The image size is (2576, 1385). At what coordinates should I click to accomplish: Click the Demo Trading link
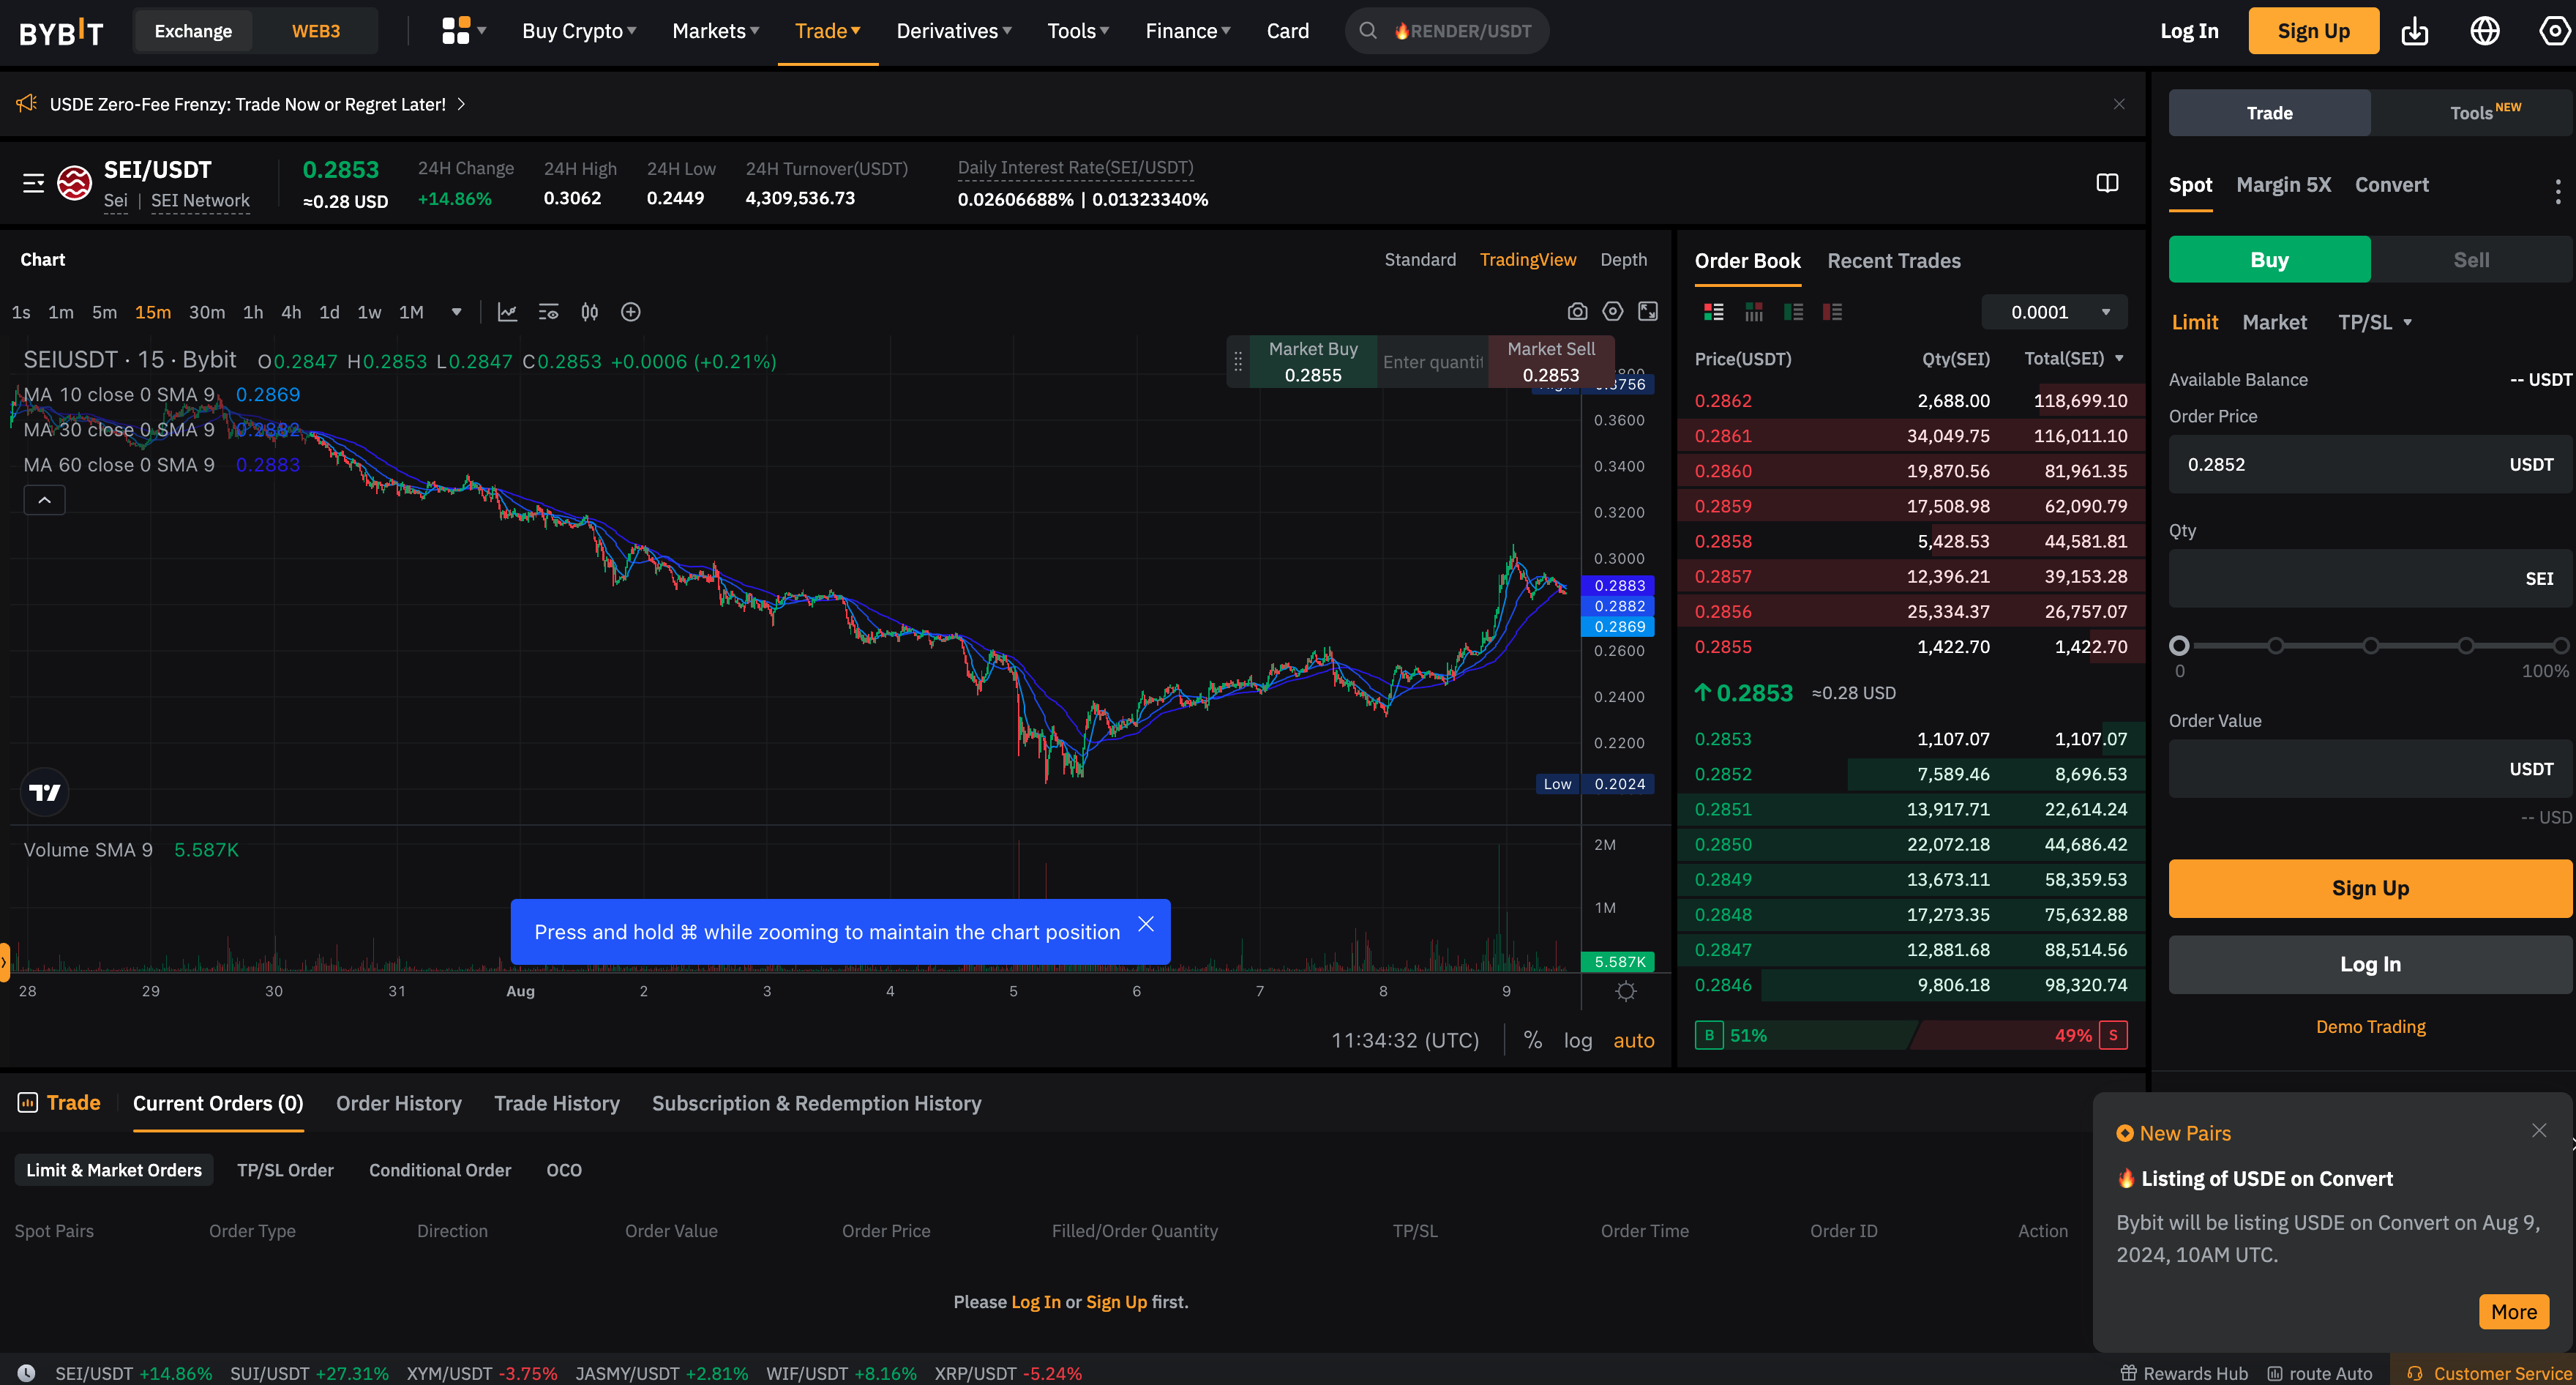click(2370, 1027)
